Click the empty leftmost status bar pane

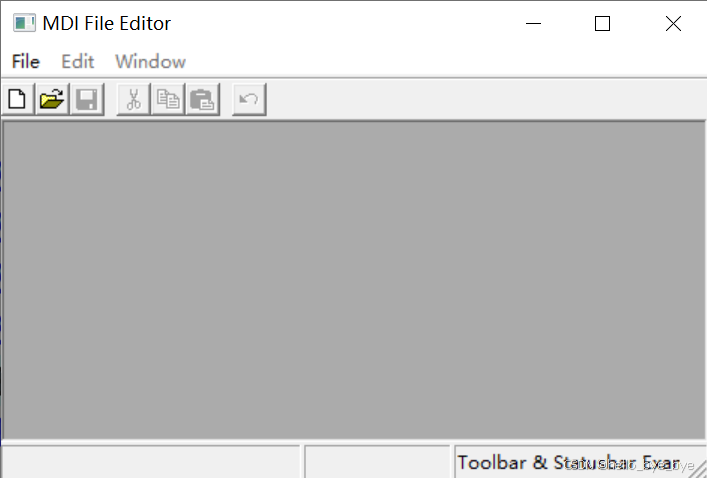coord(151,462)
